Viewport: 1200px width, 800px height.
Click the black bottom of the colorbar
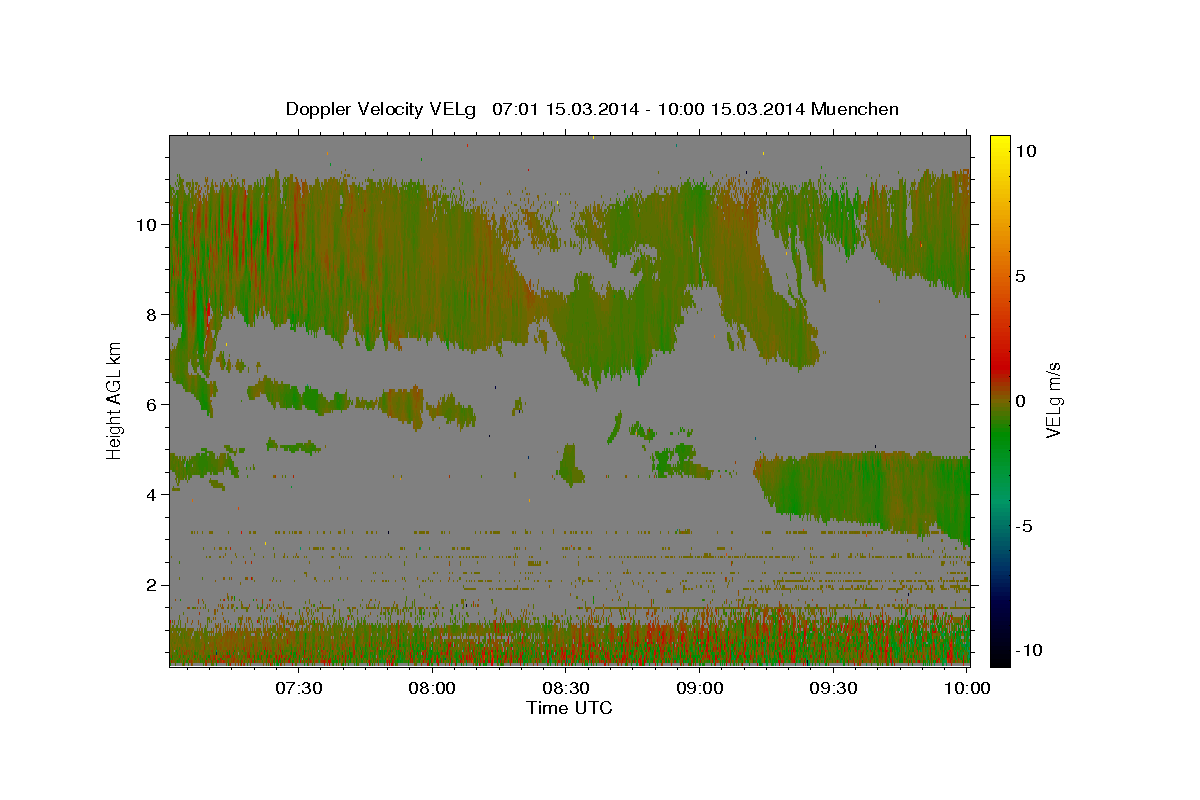click(1000, 657)
